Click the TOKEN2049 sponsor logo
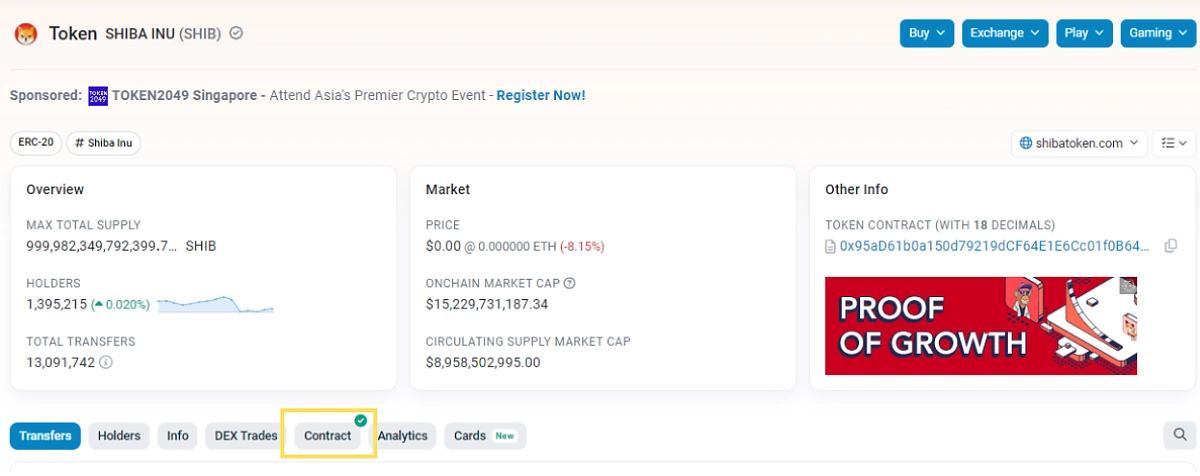The height and width of the screenshot is (476, 1200). (98, 96)
